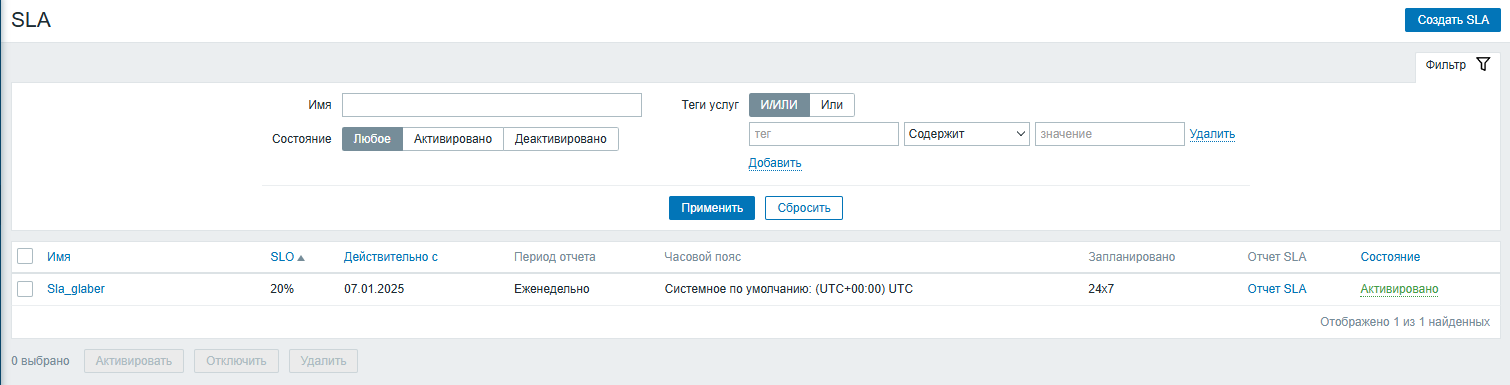This screenshot has height=385, width=1510.
Task: Click Применить button
Action: click(712, 208)
